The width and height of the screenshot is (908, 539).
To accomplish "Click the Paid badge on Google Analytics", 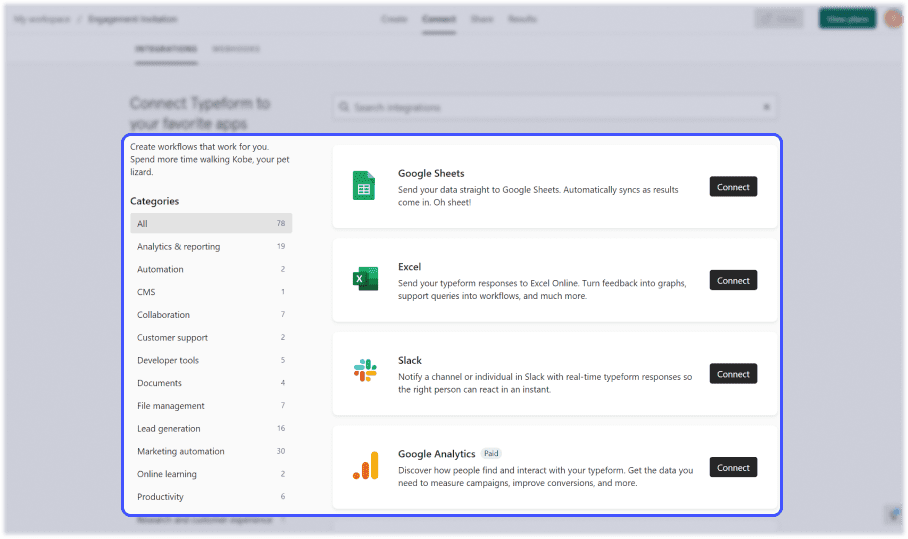I will pos(491,453).
